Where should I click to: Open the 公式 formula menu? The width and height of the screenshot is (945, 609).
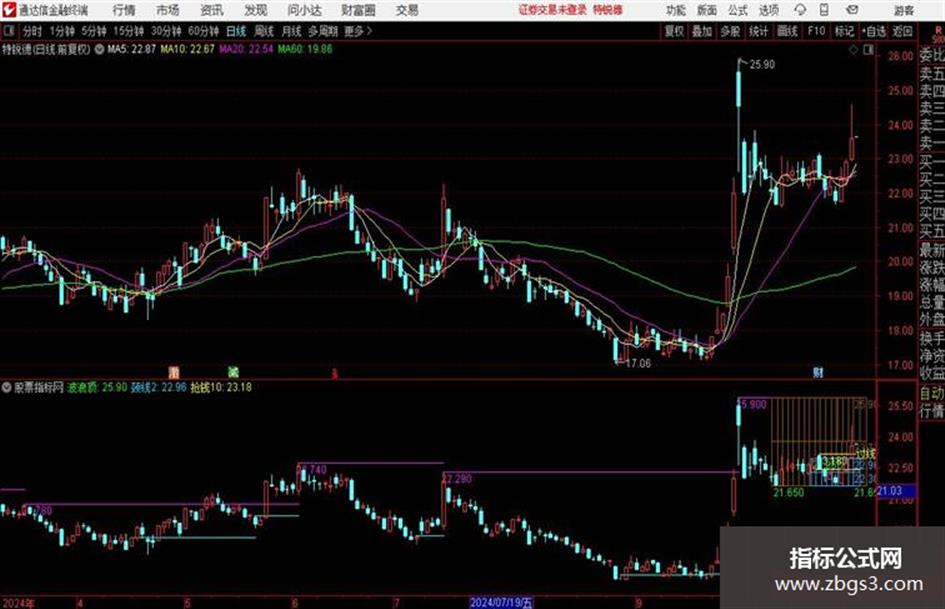click(738, 10)
